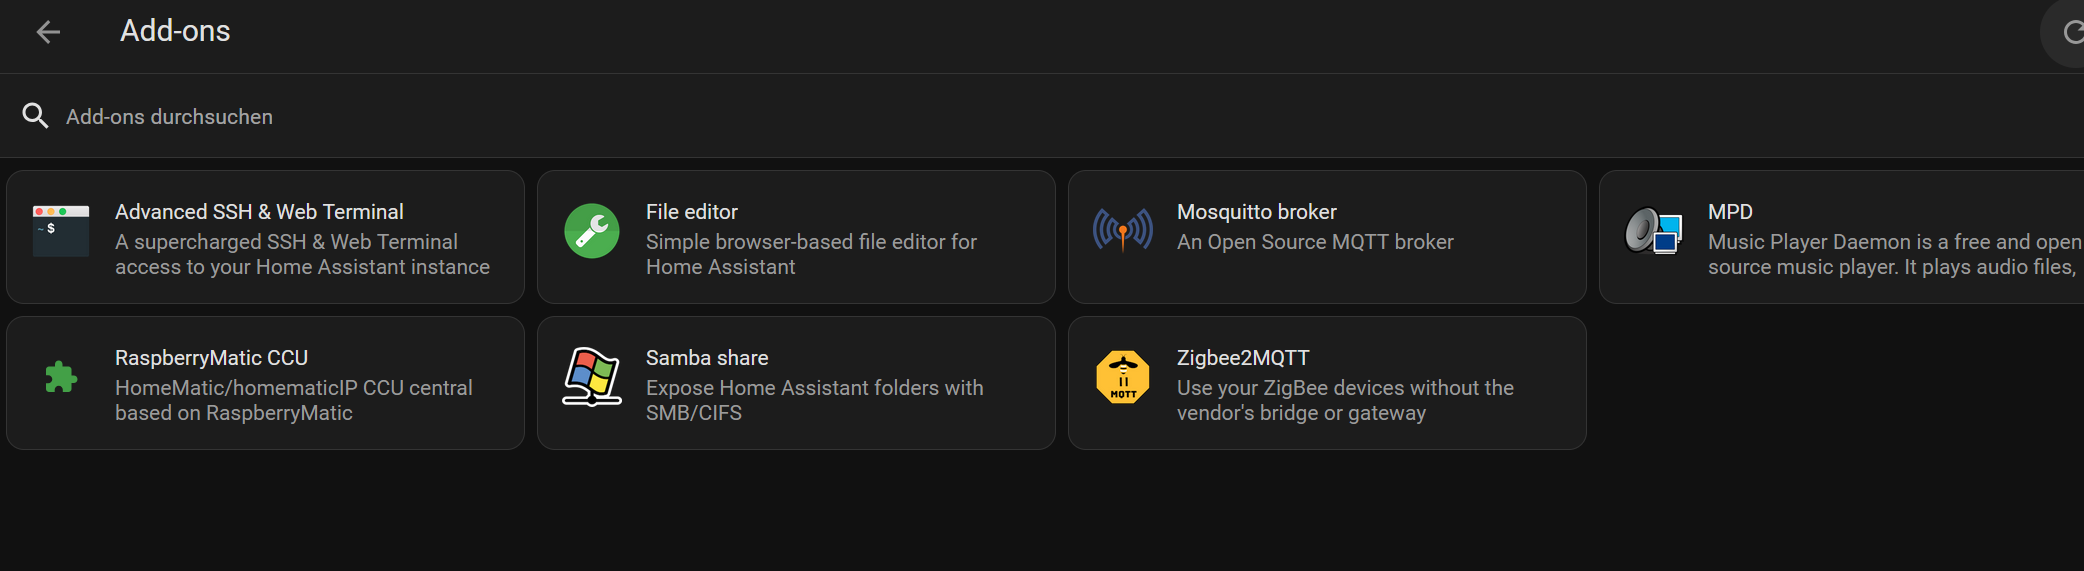Click the Samba share Windows flag icon
The width and height of the screenshot is (2084, 571).
(x=592, y=377)
